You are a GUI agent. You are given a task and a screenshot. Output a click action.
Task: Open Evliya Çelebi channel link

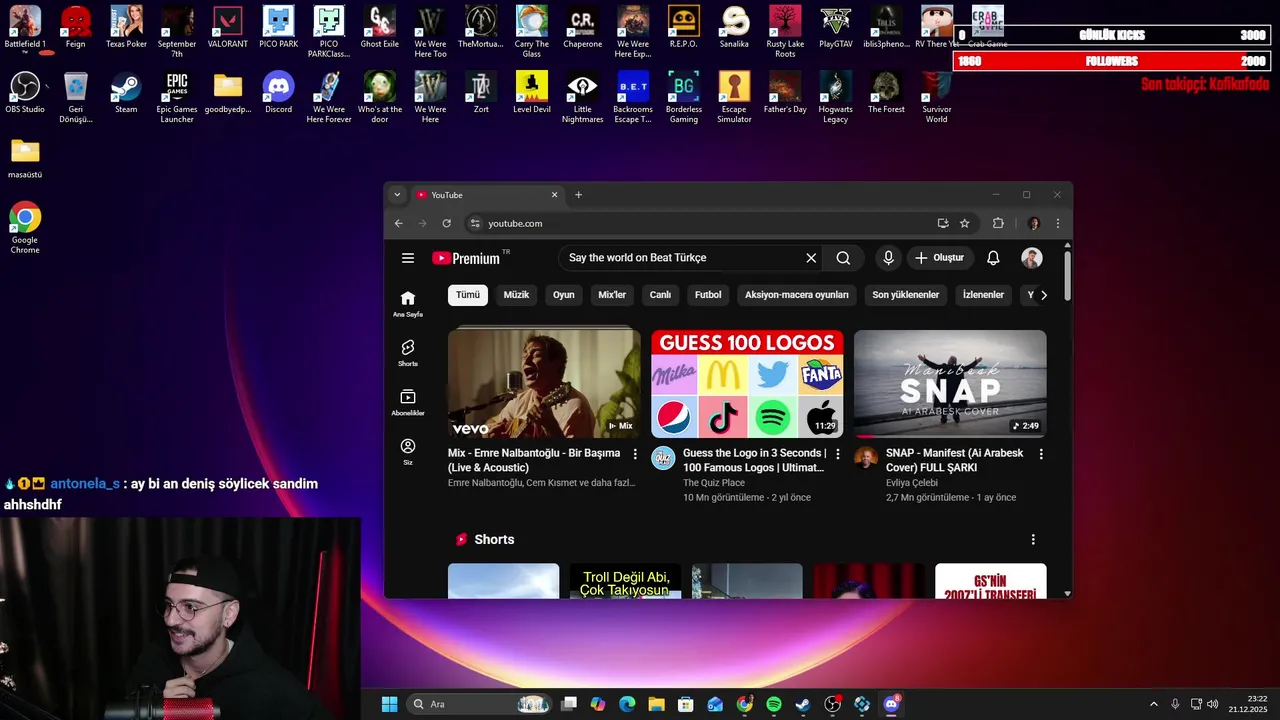912,483
